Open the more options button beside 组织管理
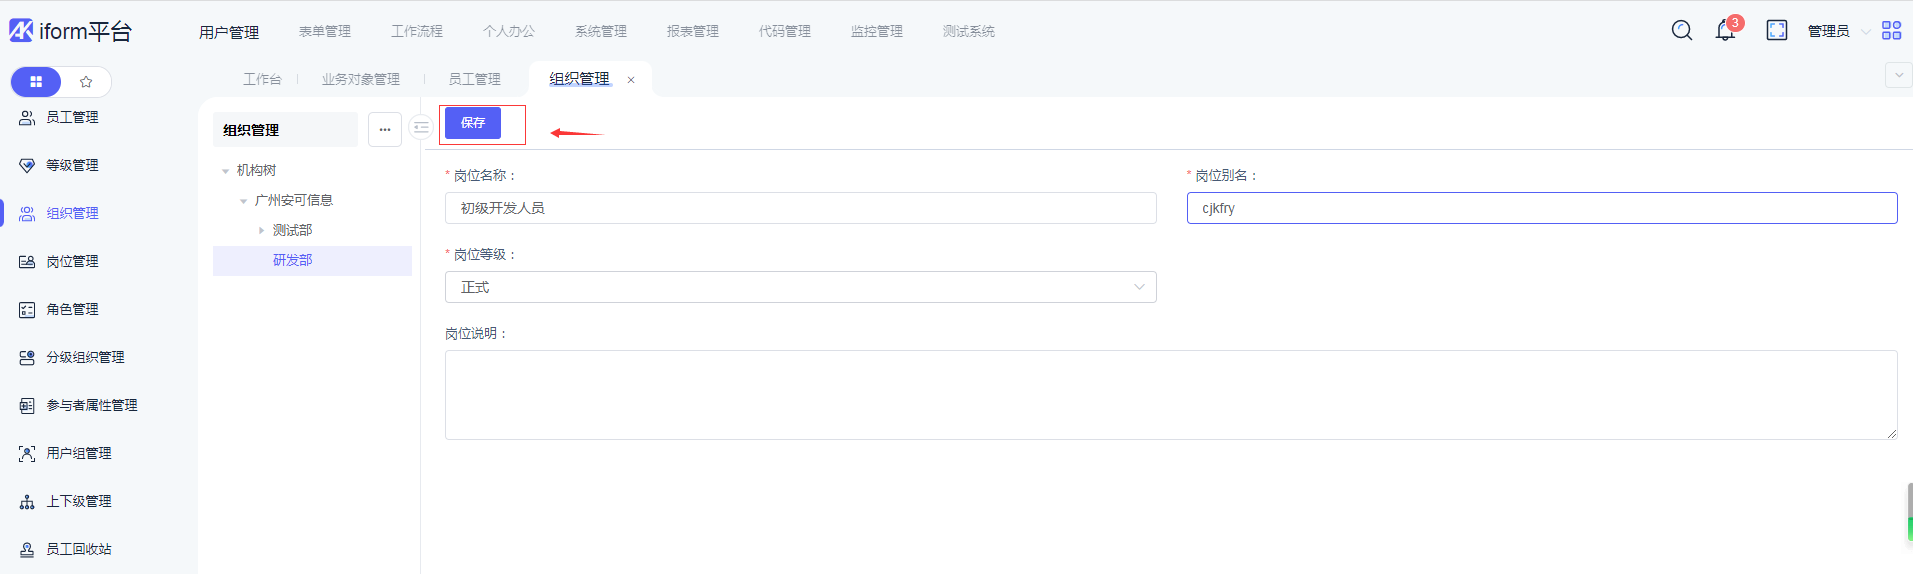1913x574 pixels. 385,130
